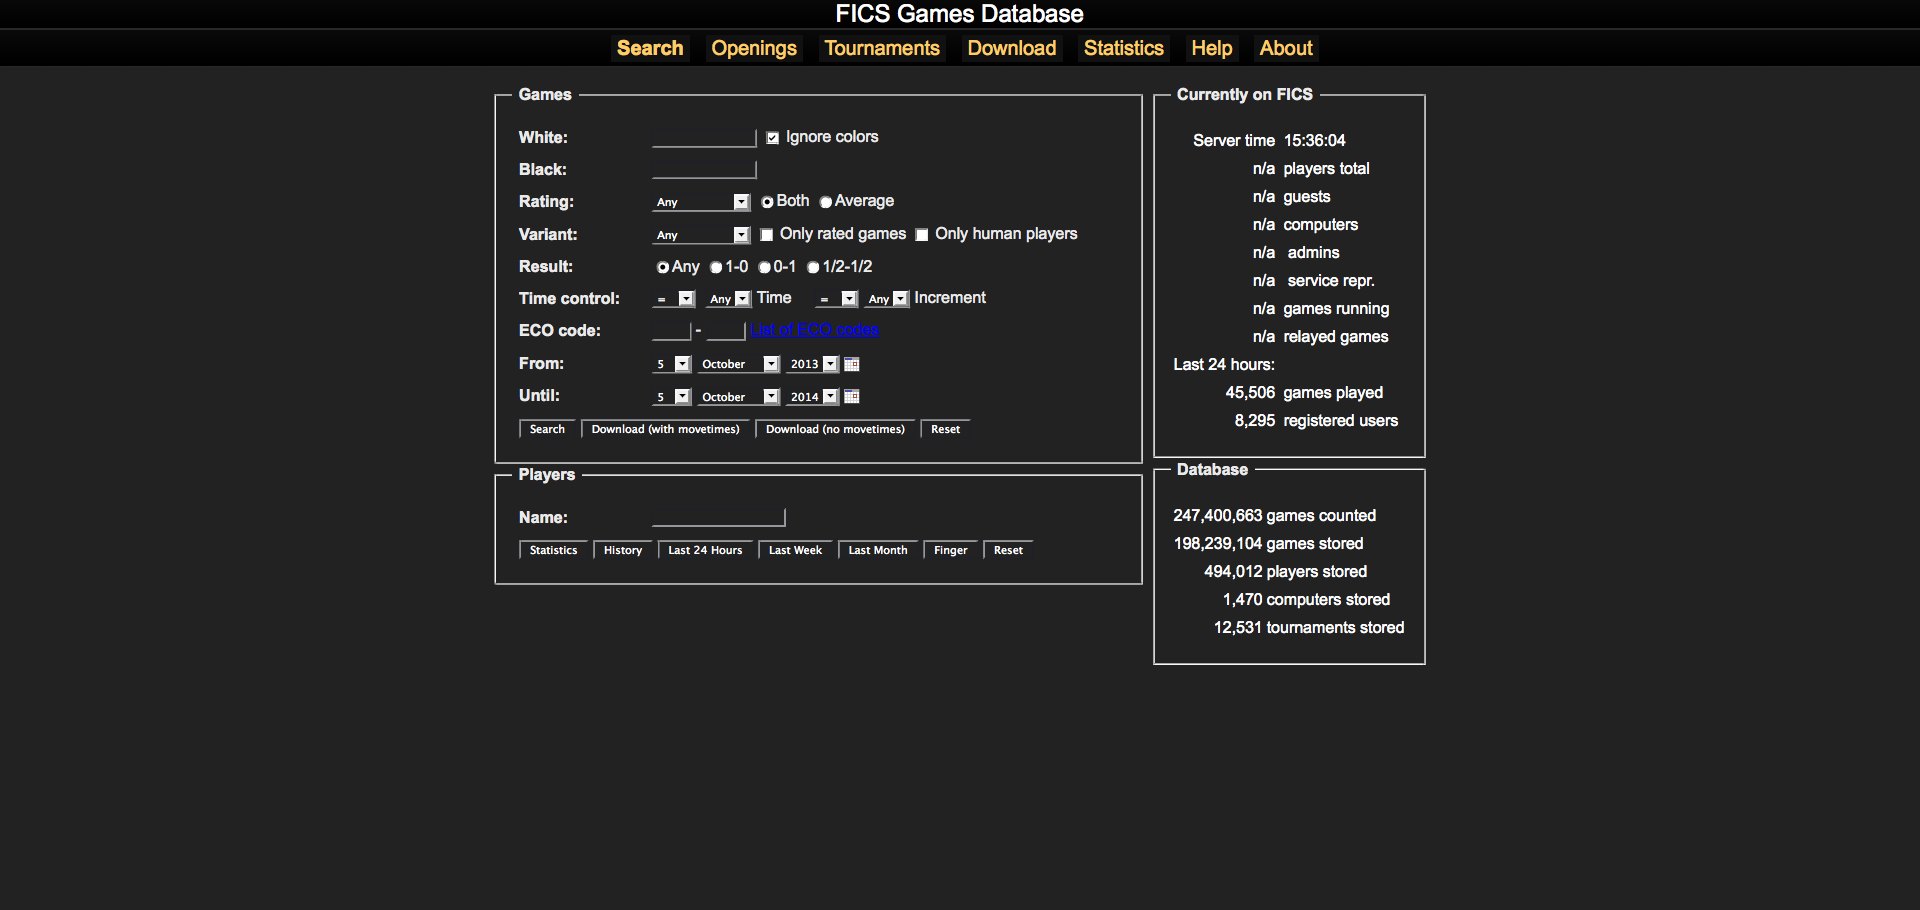This screenshot has width=1920, height=910.
Task: Navigate to the Openings page
Action: [x=753, y=47]
